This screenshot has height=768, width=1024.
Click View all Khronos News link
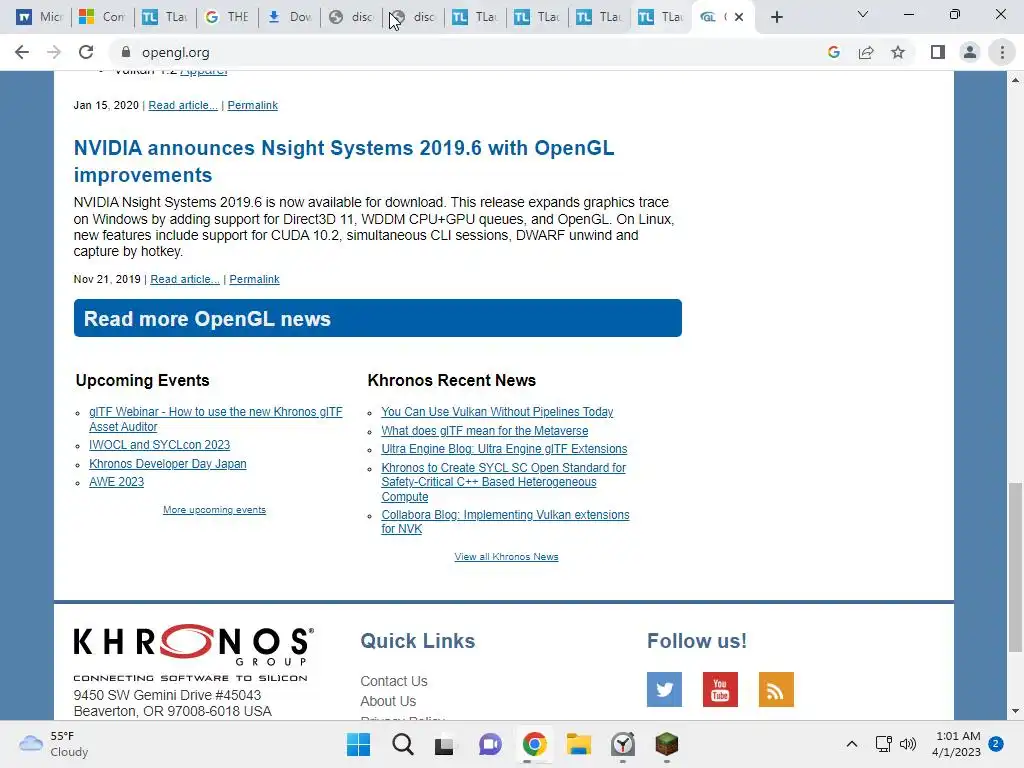pyautogui.click(x=506, y=556)
